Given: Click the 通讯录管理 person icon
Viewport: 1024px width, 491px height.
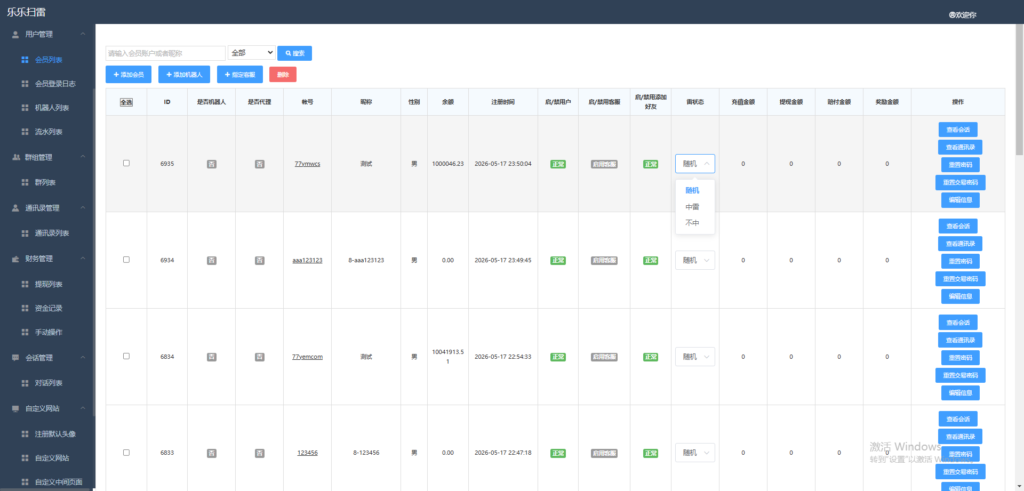Looking at the screenshot, I should (16, 208).
